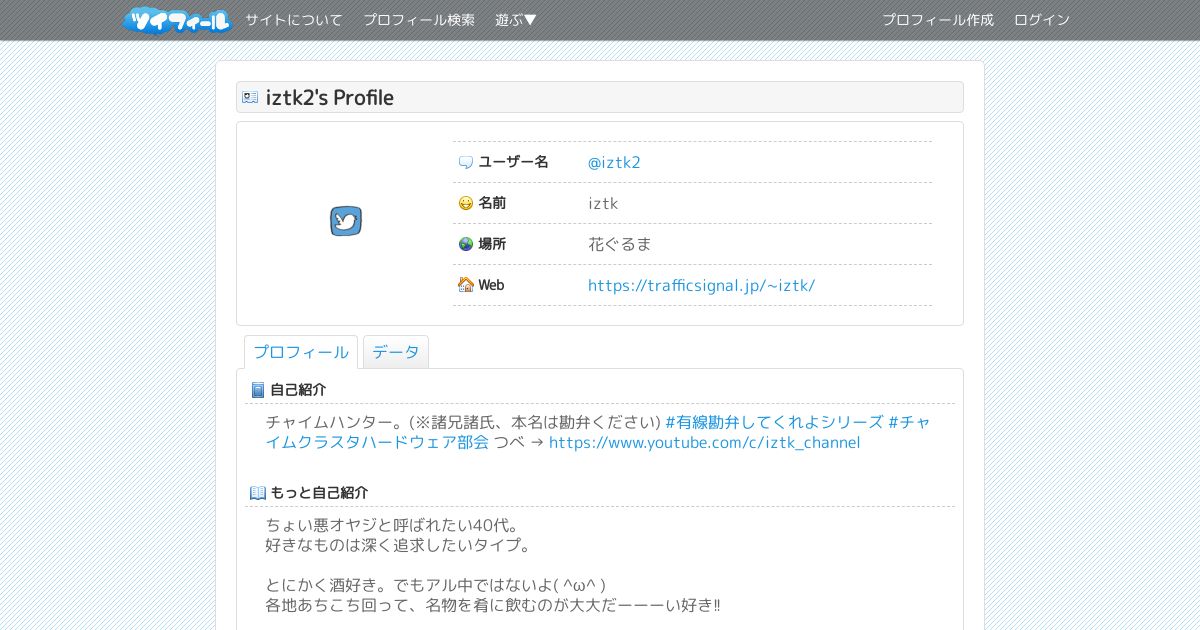
Task: Switch to the データ tab
Action: (396, 352)
